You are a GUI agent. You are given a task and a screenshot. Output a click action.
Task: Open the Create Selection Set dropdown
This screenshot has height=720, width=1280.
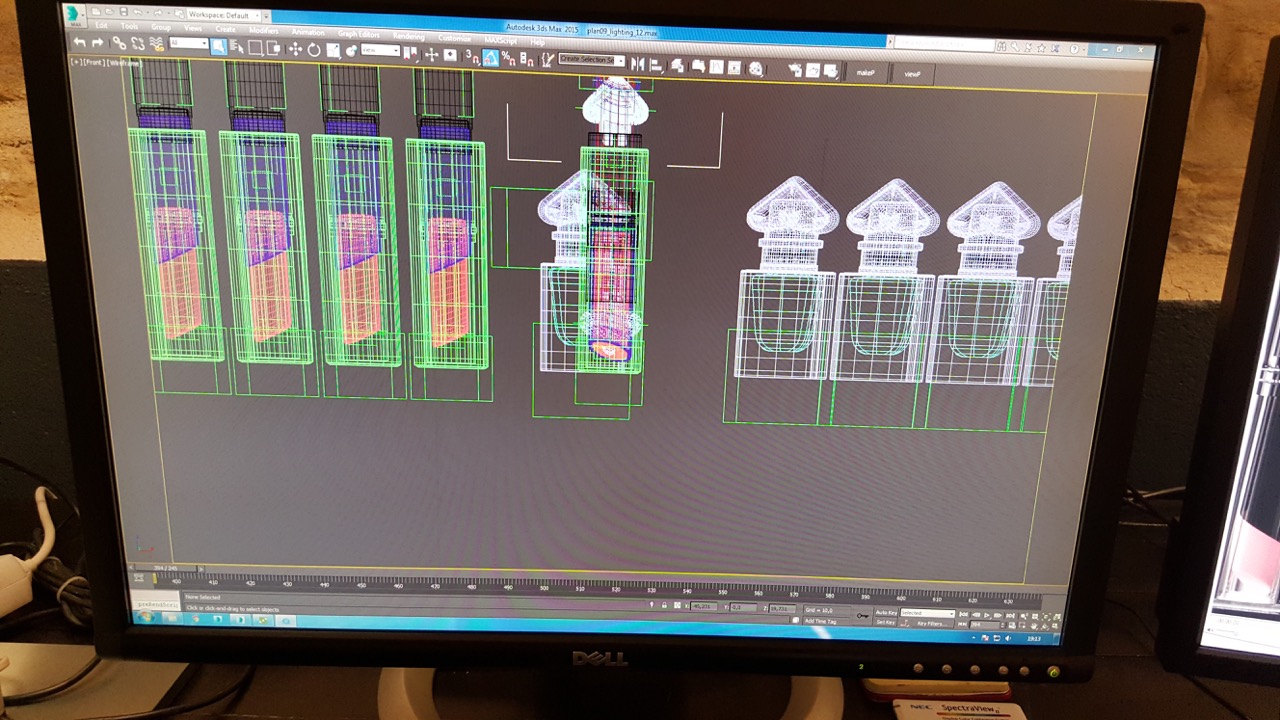coord(592,60)
